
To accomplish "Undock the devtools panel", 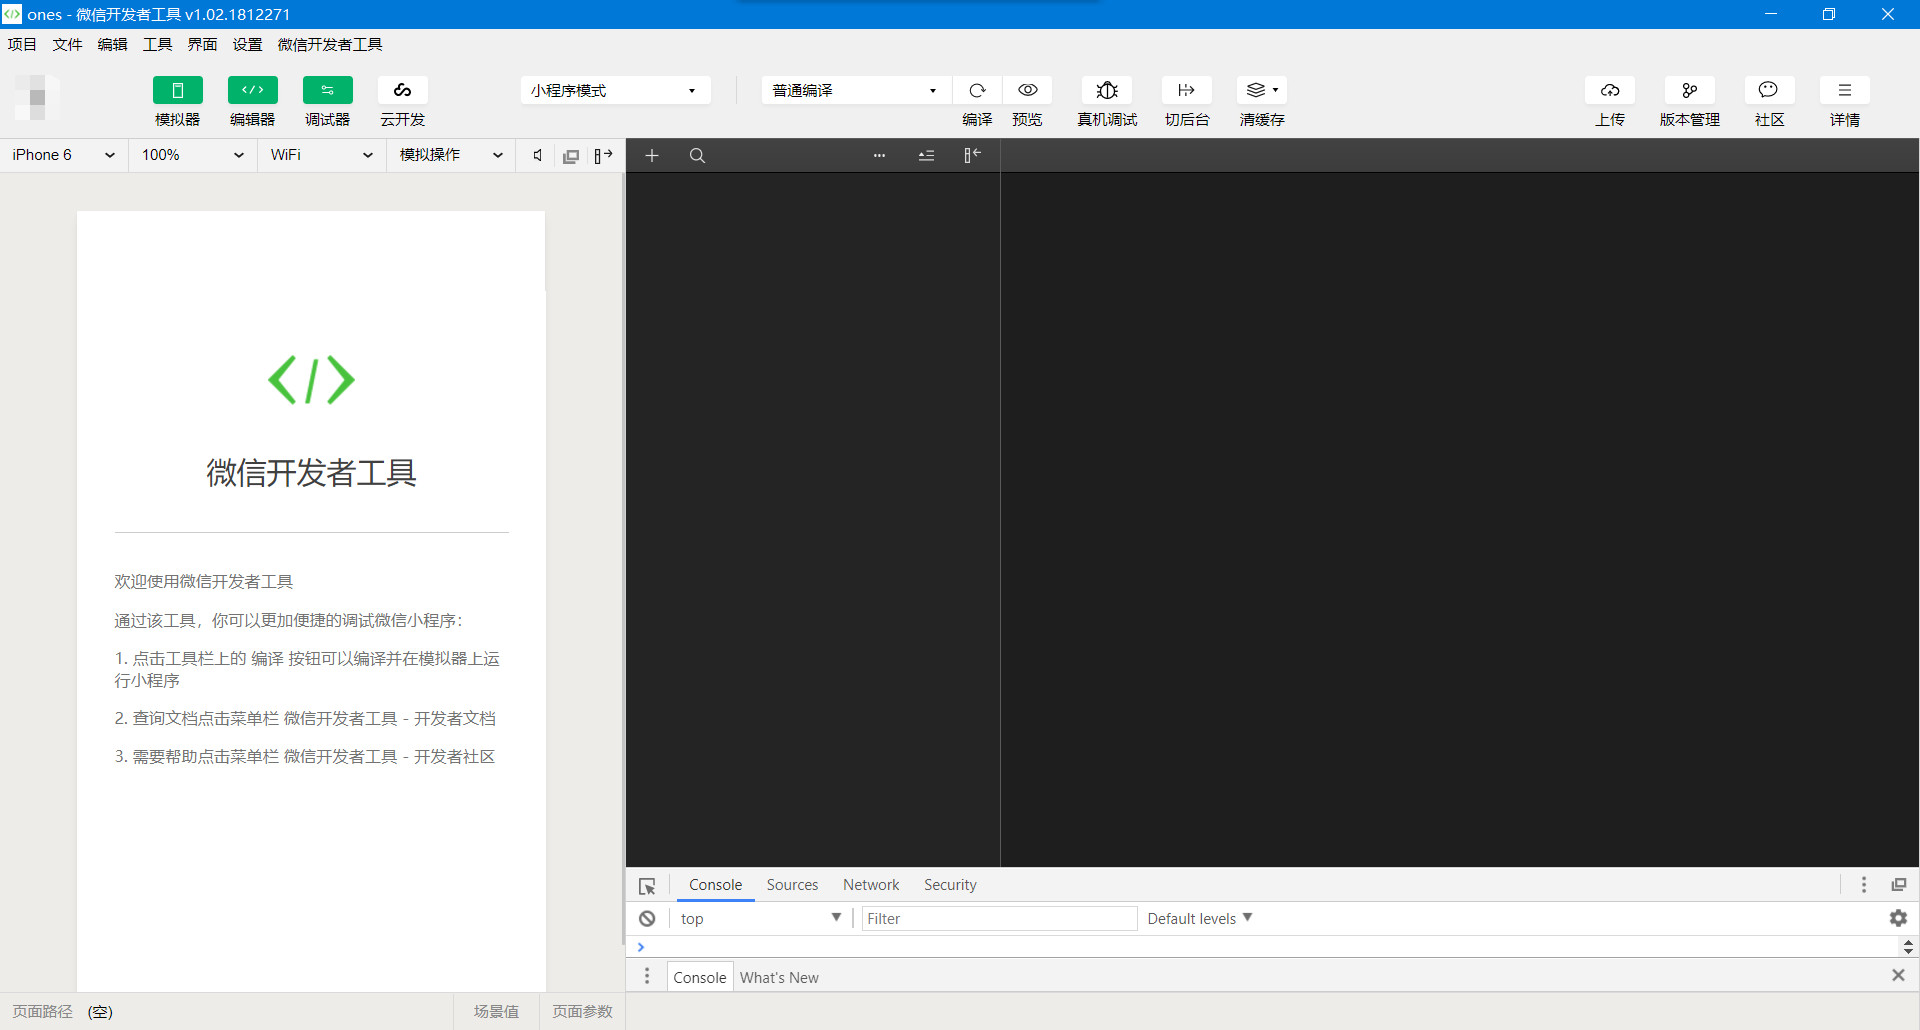I will 1898,885.
